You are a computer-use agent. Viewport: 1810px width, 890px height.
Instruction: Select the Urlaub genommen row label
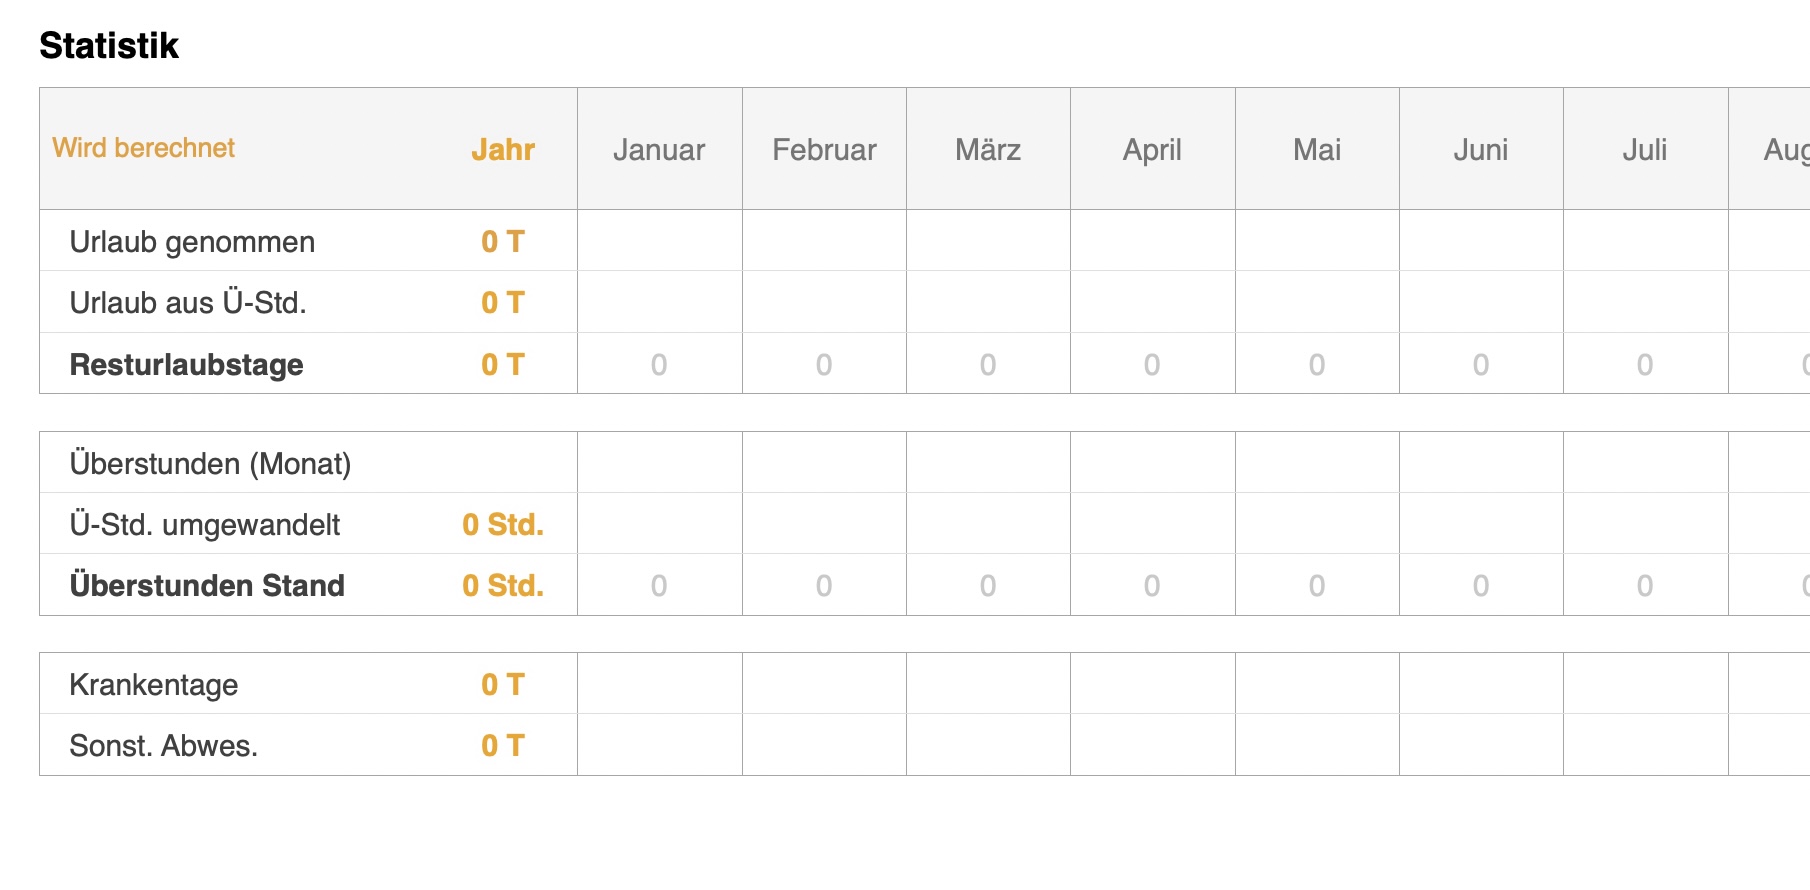192,242
